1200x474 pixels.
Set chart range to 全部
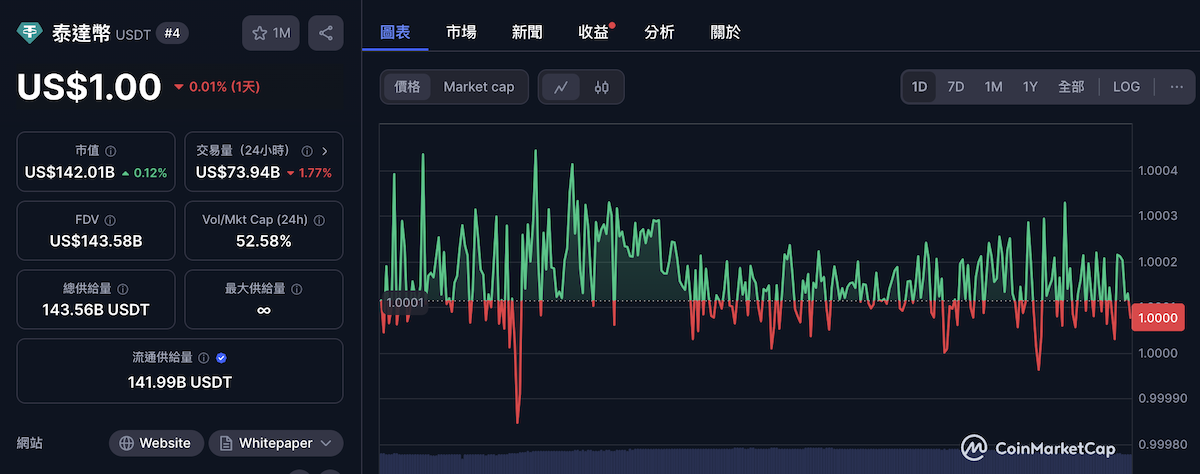tap(1071, 87)
